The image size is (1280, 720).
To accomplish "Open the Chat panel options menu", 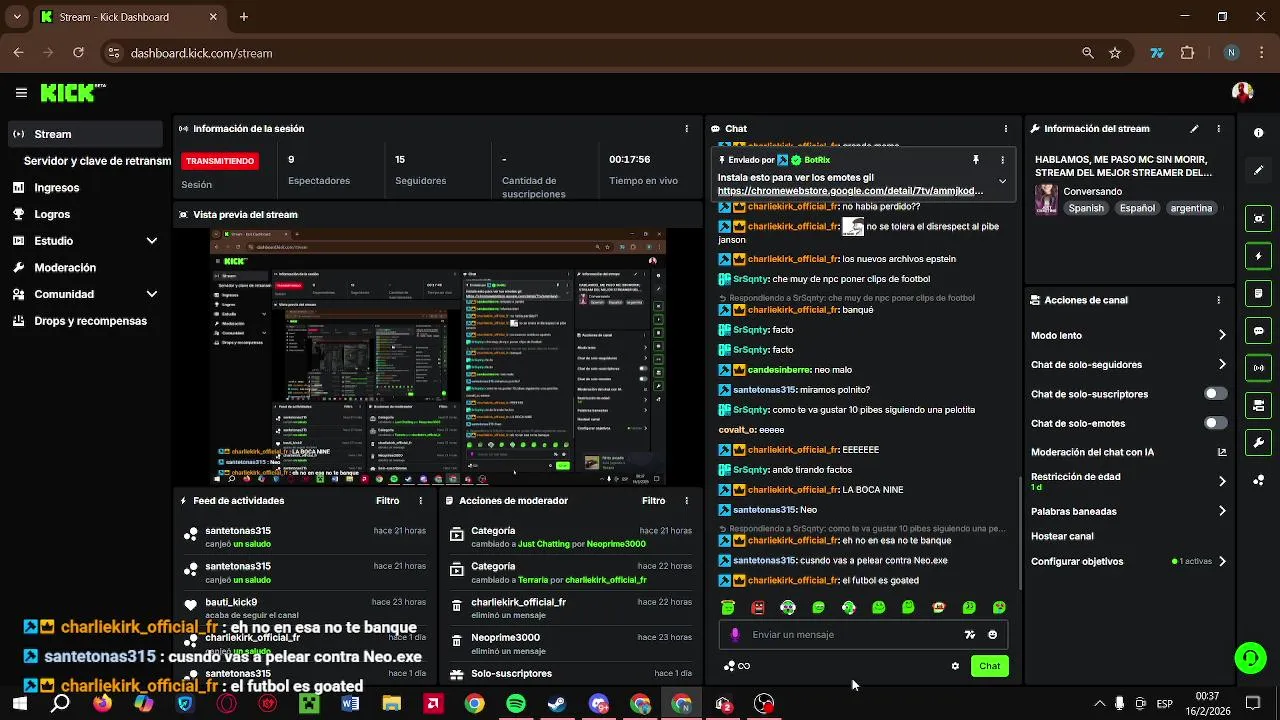I will [x=1005, y=129].
